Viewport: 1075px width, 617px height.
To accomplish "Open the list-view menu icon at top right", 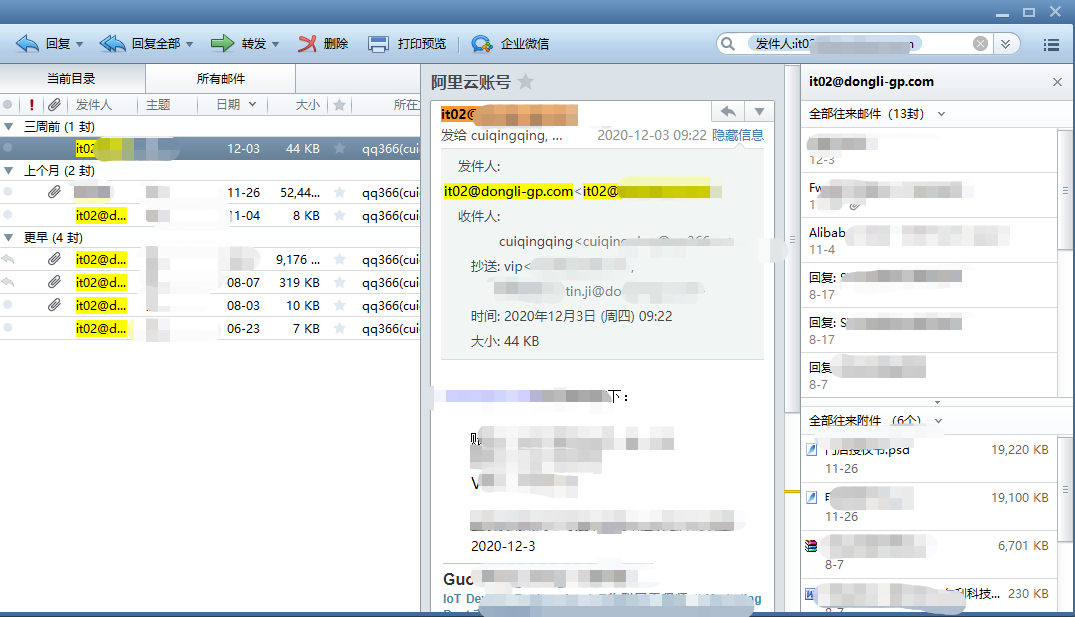I will pos(1051,45).
